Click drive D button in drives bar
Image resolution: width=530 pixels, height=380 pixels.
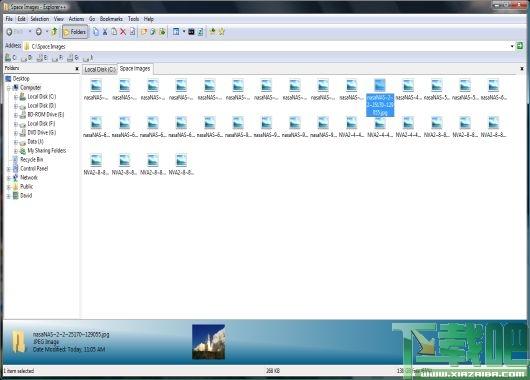coord(27,58)
